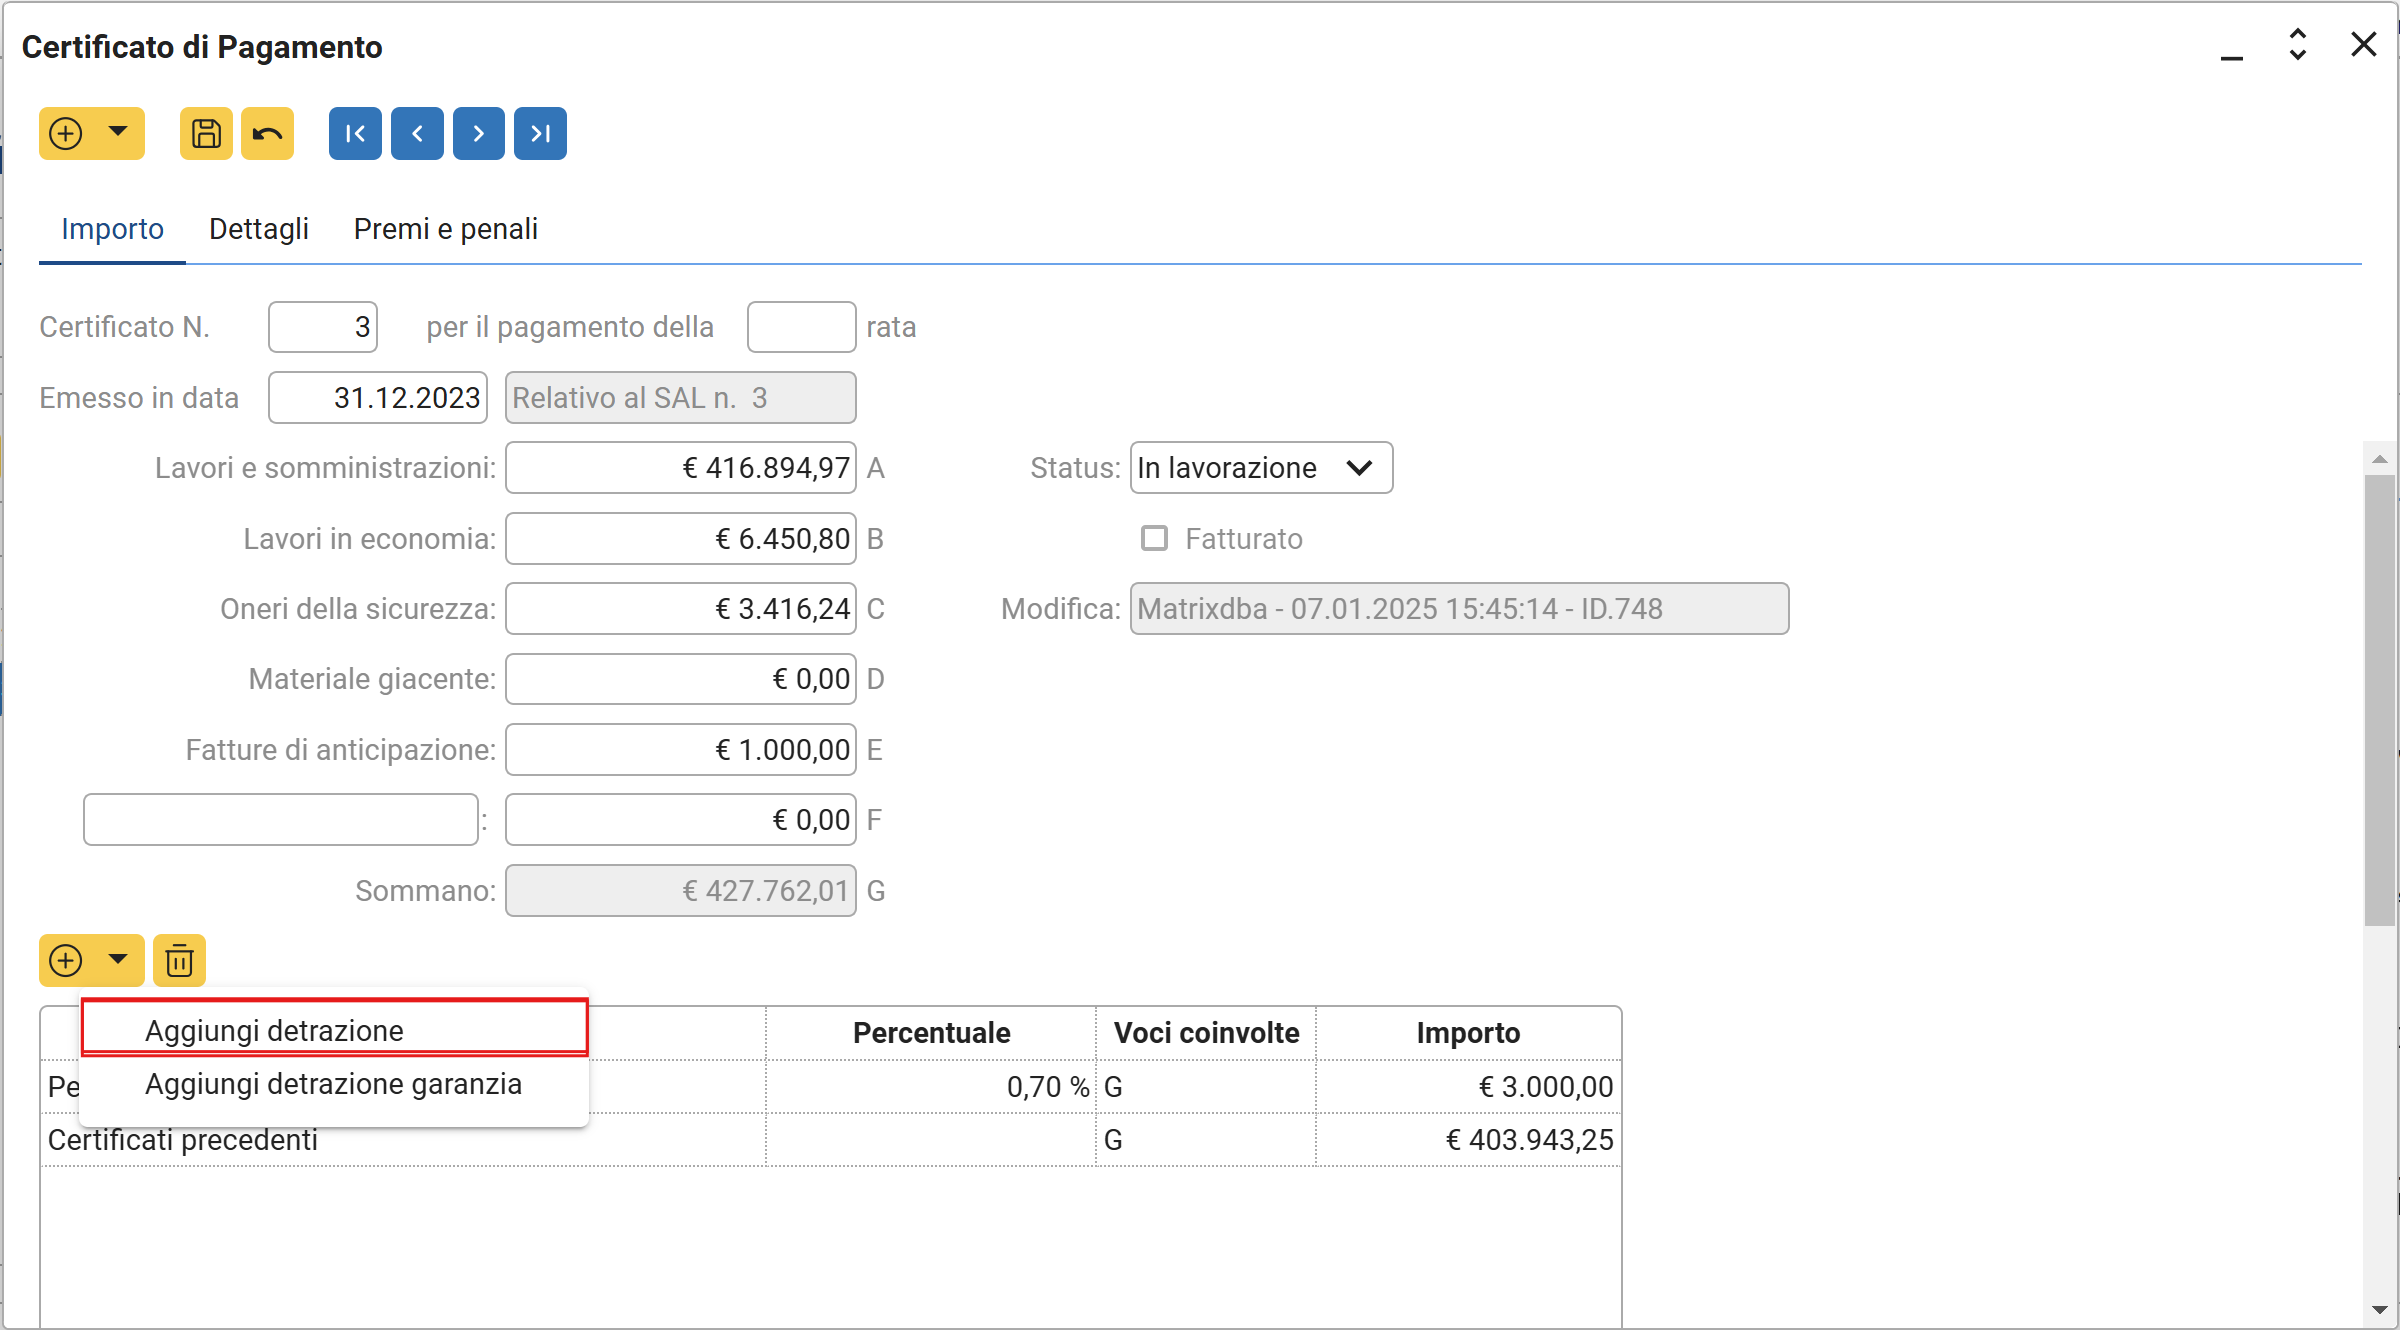This screenshot has height=1330, width=2400.
Task: Click the plus icon above the deductions table
Action: point(66,960)
